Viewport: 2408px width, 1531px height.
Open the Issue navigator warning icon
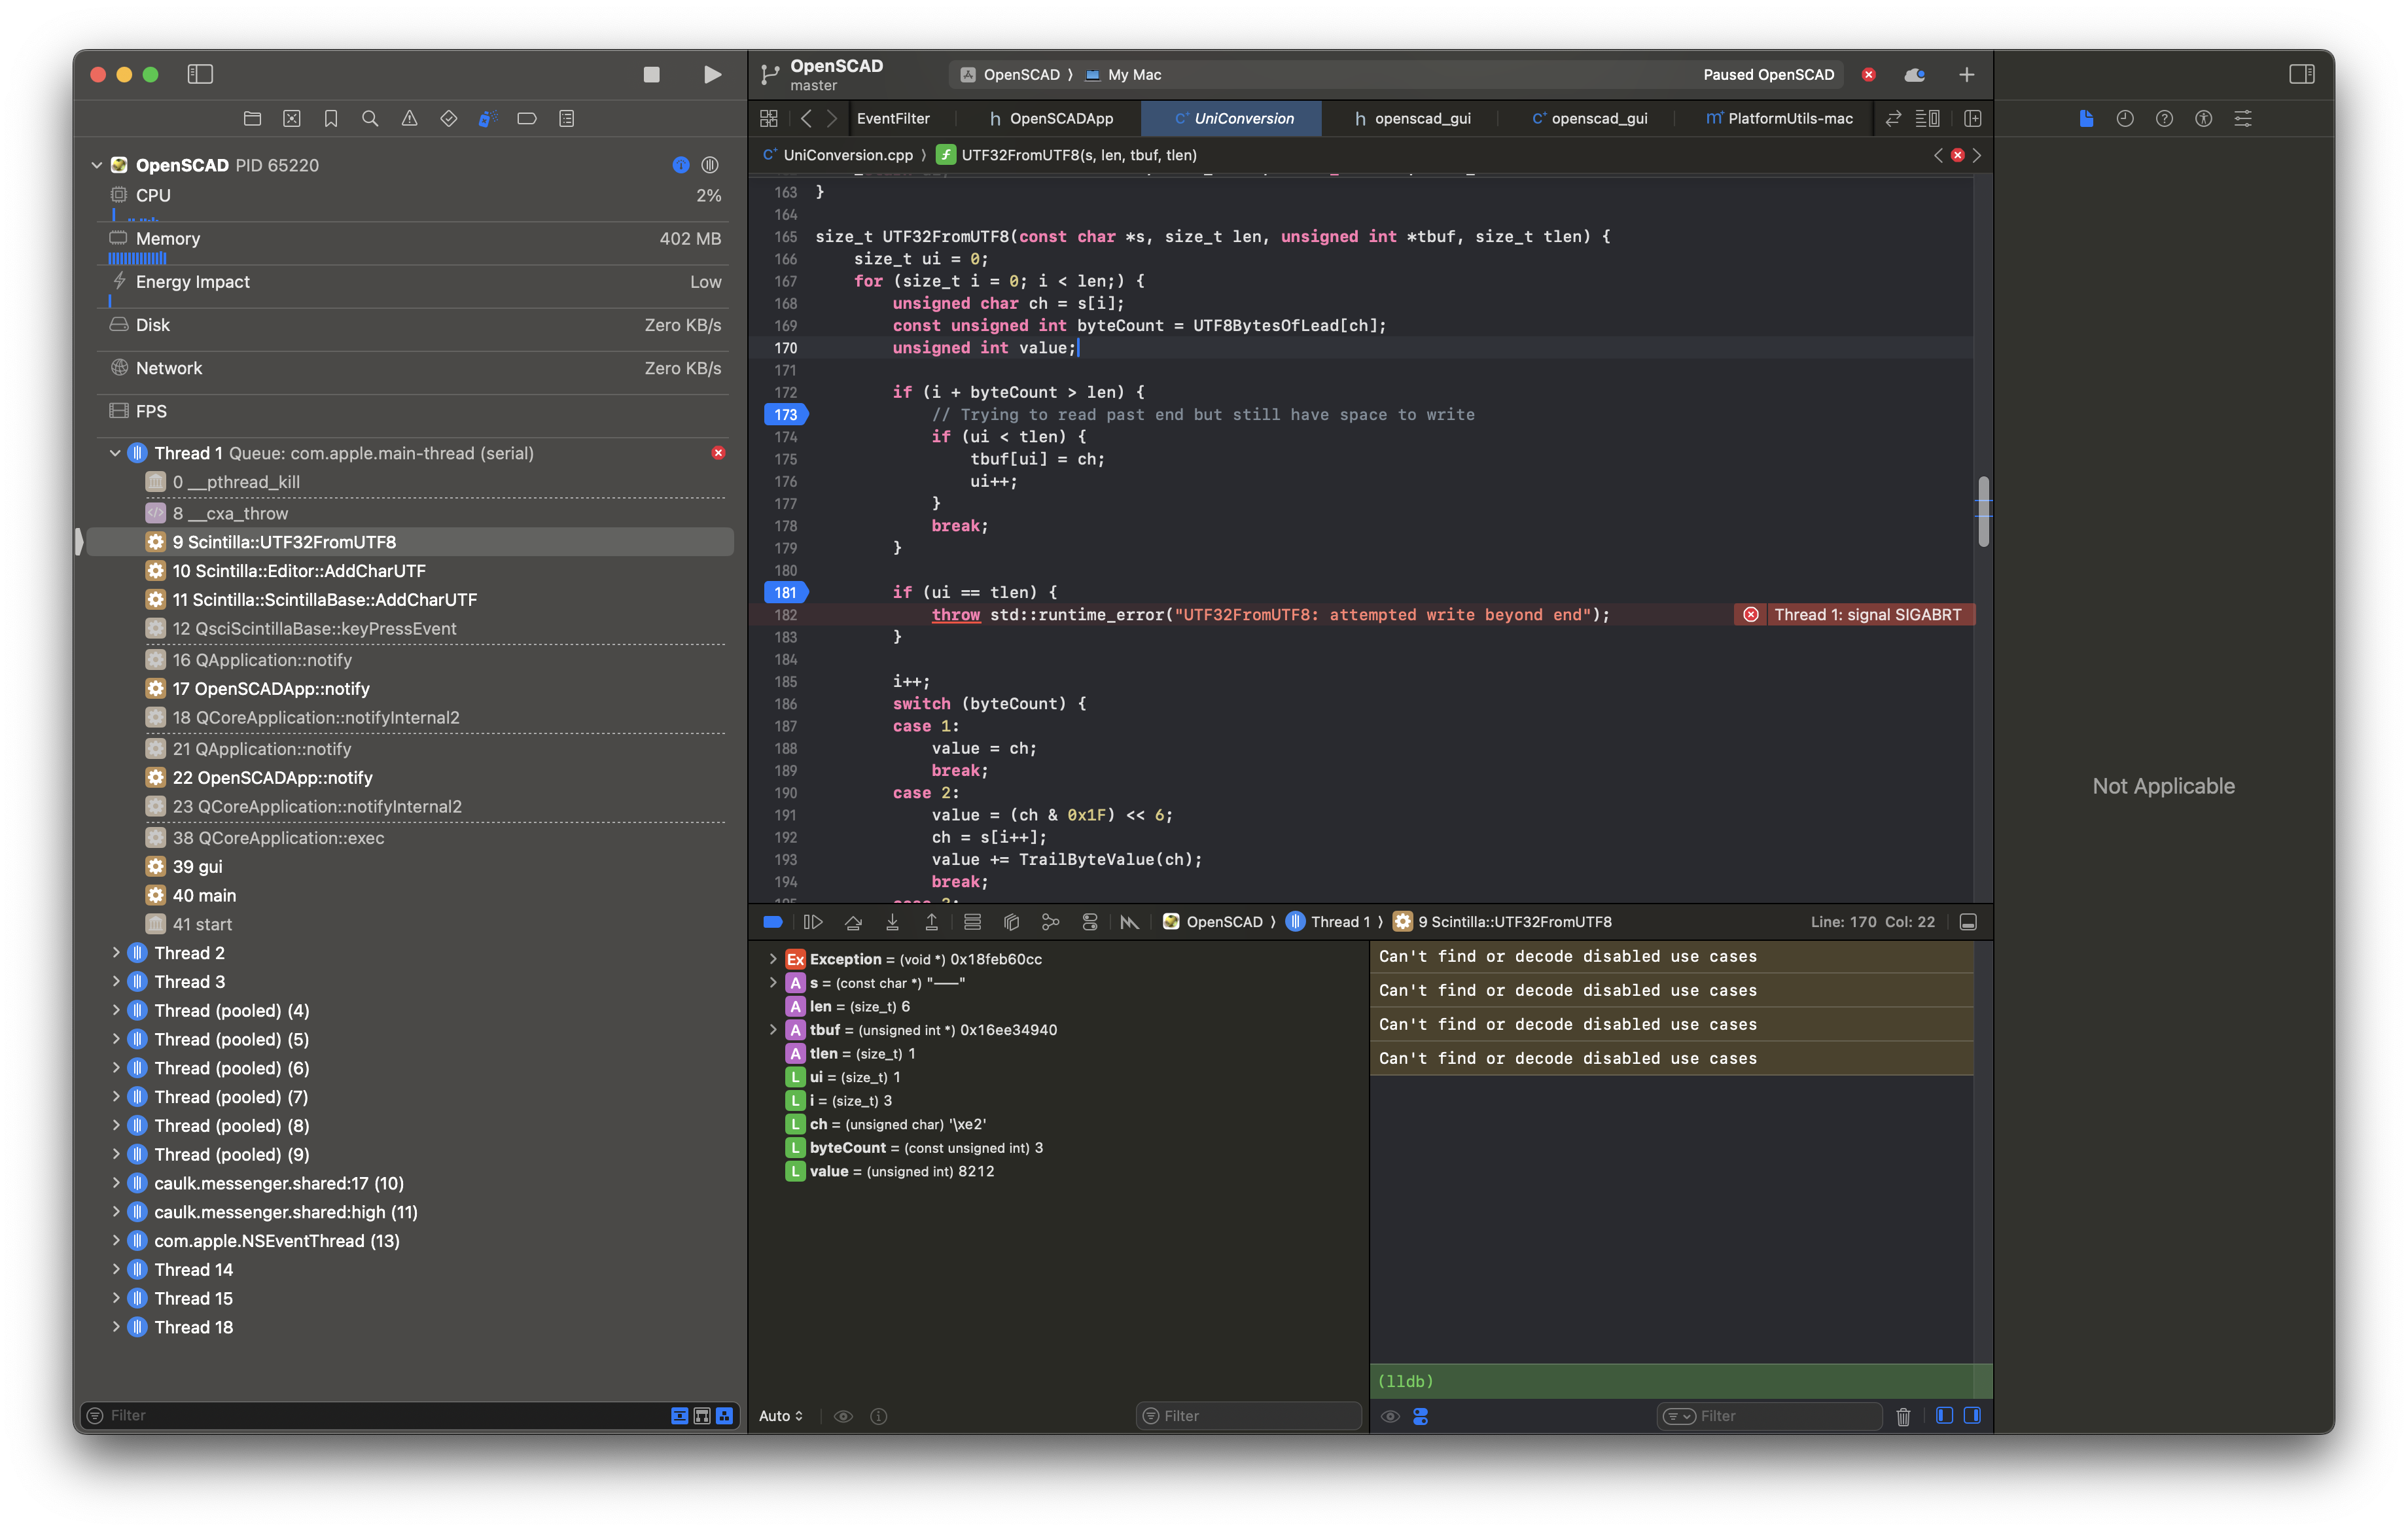coord(409,118)
